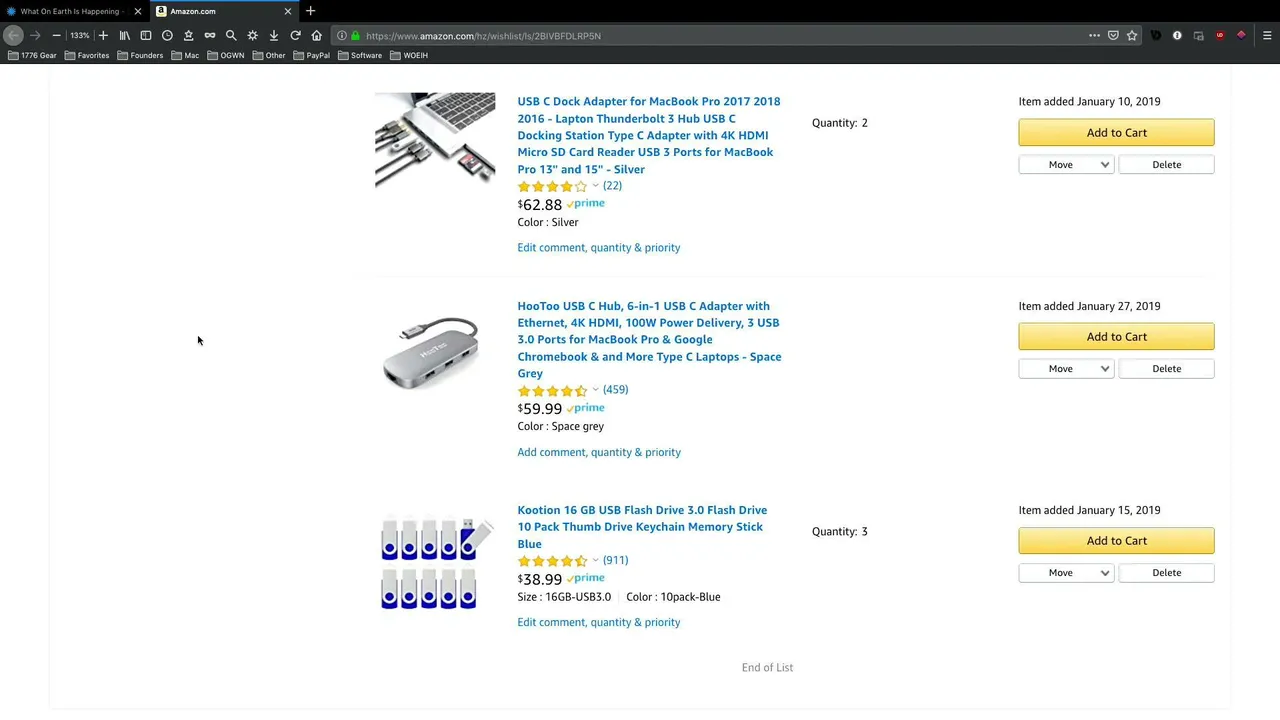Switch to What On Earth Is Happening tab
Screen dimensions: 1280x720
(70, 11)
